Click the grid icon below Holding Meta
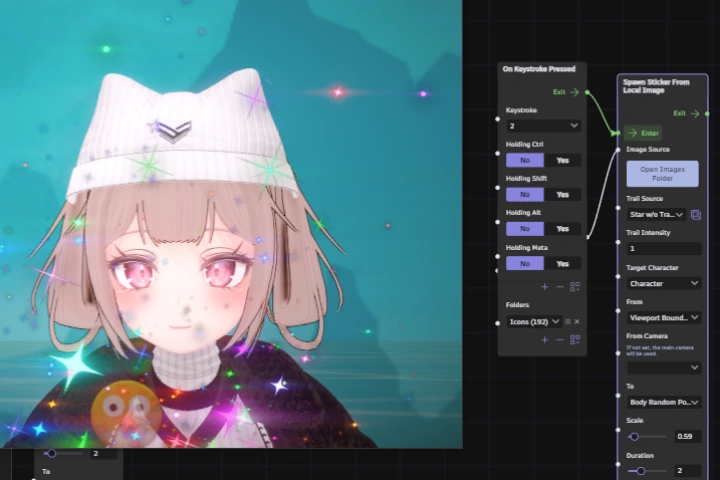 (575, 286)
